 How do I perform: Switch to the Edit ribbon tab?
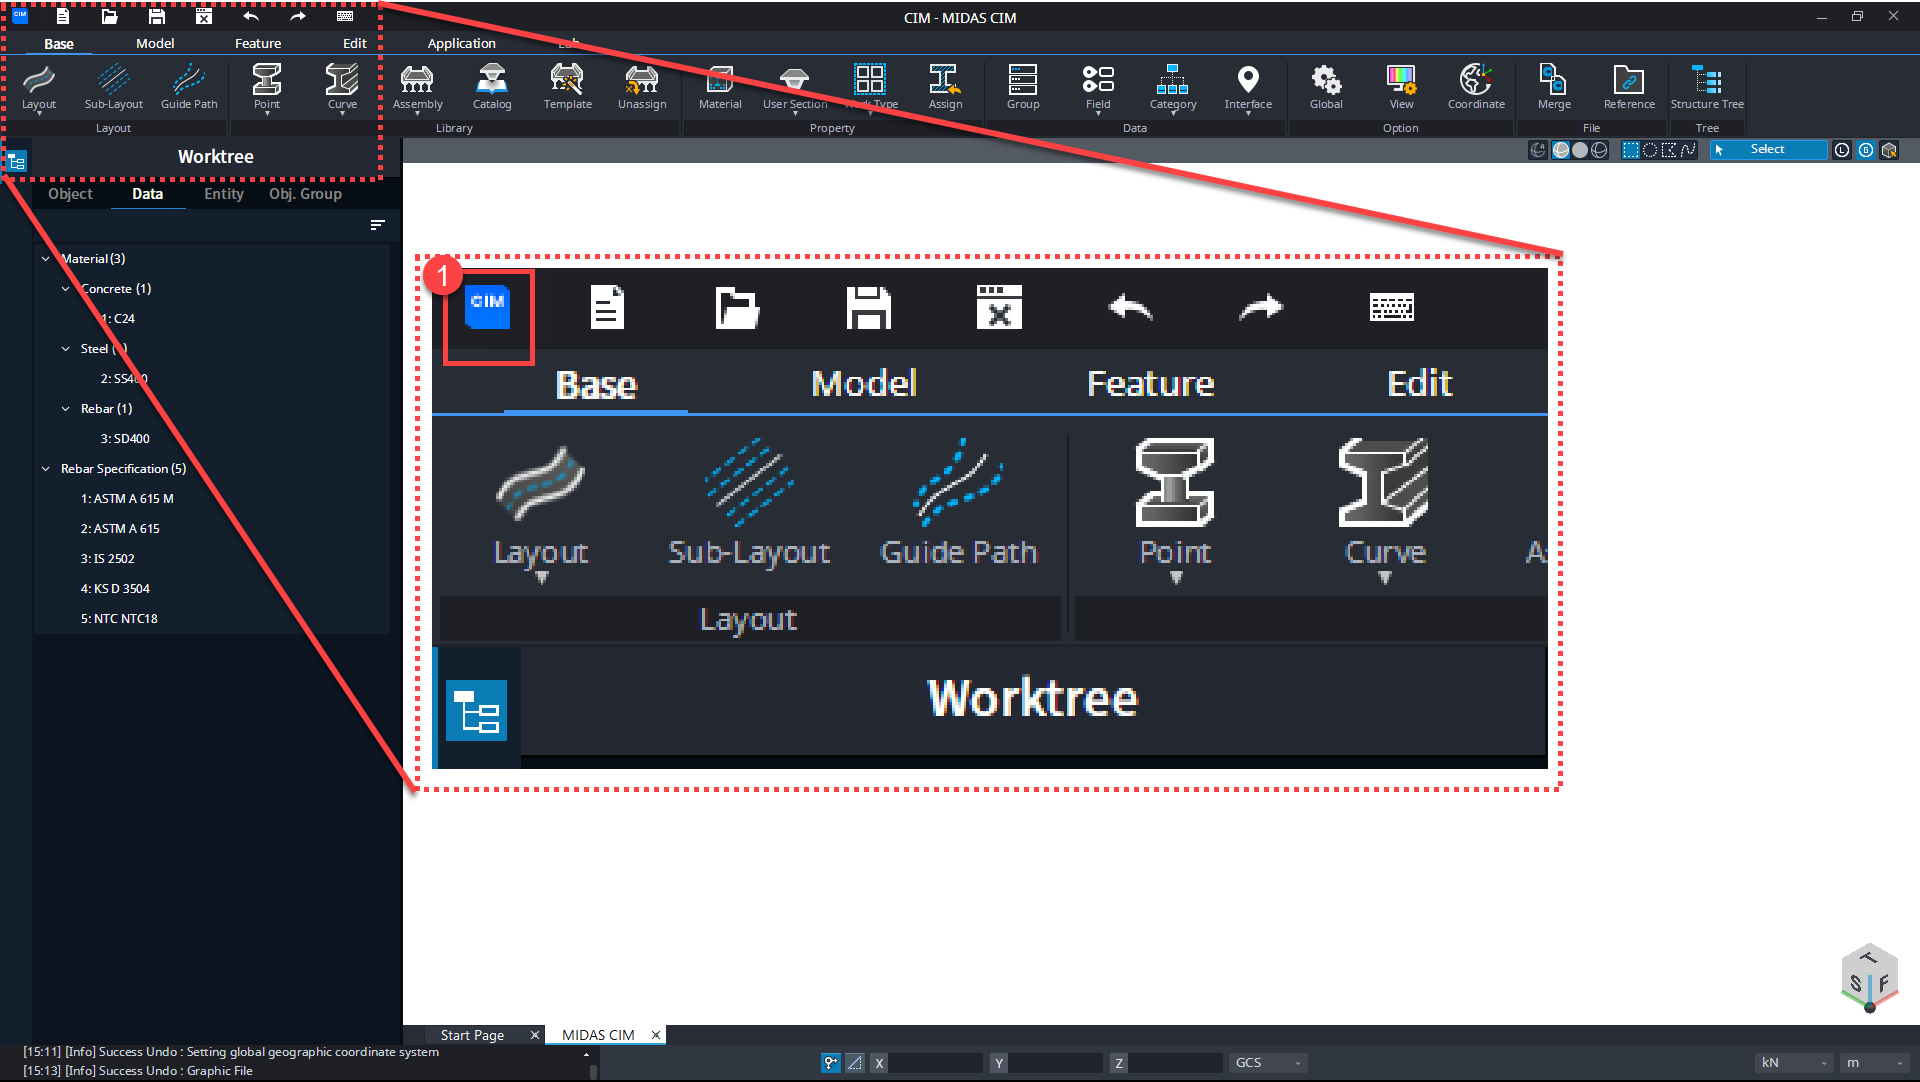[355, 43]
